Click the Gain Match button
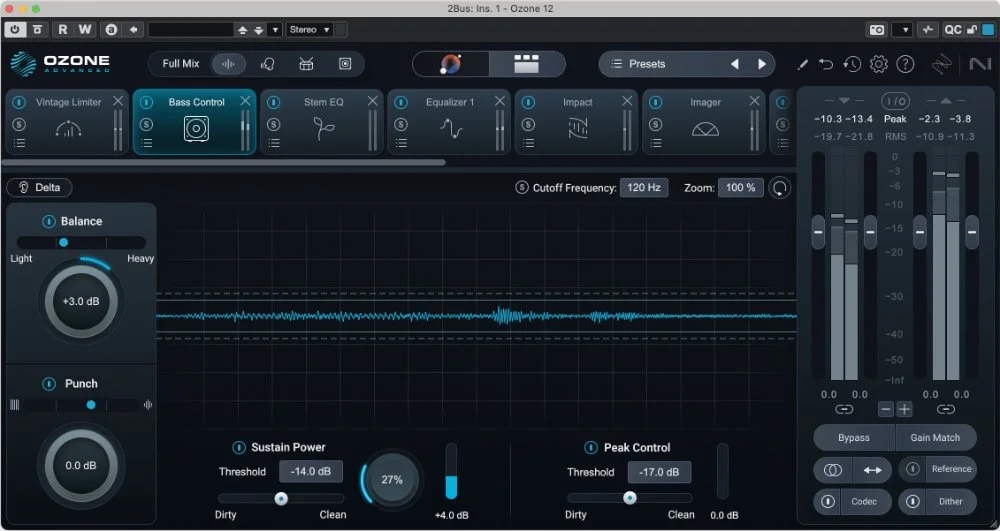Screen dimensions: 1000x531 (935, 437)
